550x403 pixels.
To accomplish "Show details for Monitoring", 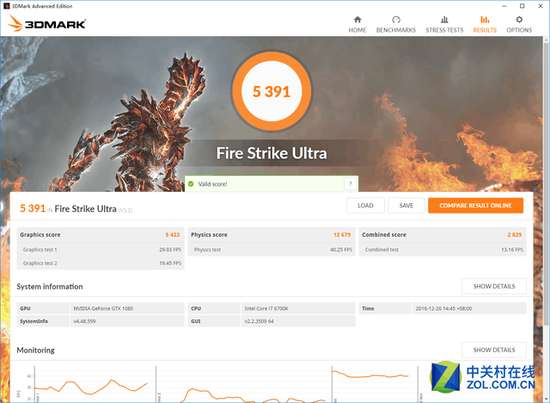I will click(x=494, y=350).
